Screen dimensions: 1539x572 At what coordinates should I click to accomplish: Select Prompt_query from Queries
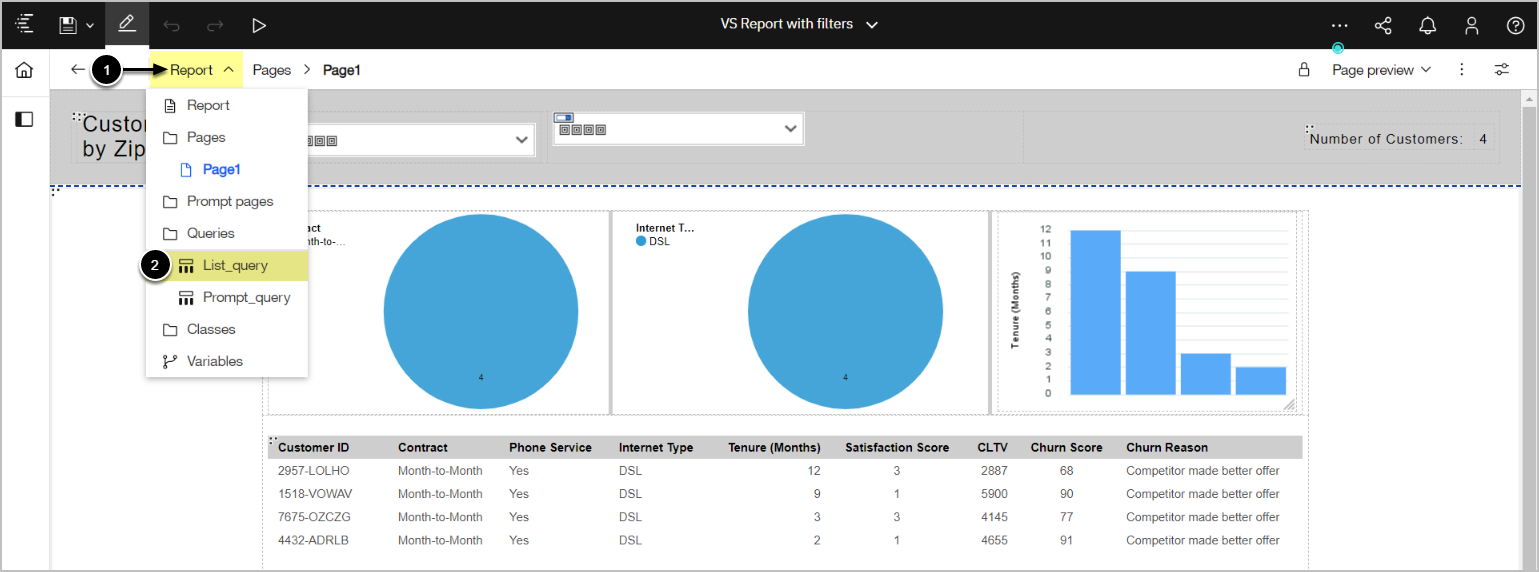tap(246, 297)
